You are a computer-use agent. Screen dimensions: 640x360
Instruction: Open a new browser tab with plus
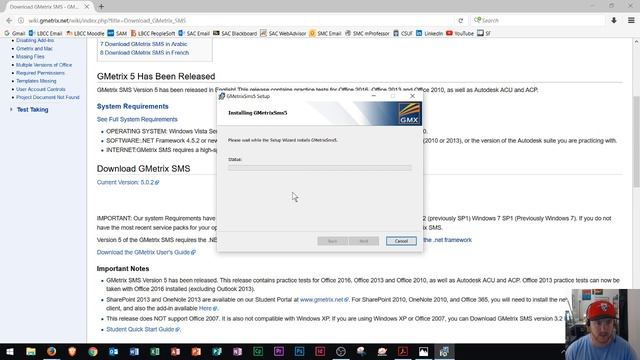click(x=101, y=7)
